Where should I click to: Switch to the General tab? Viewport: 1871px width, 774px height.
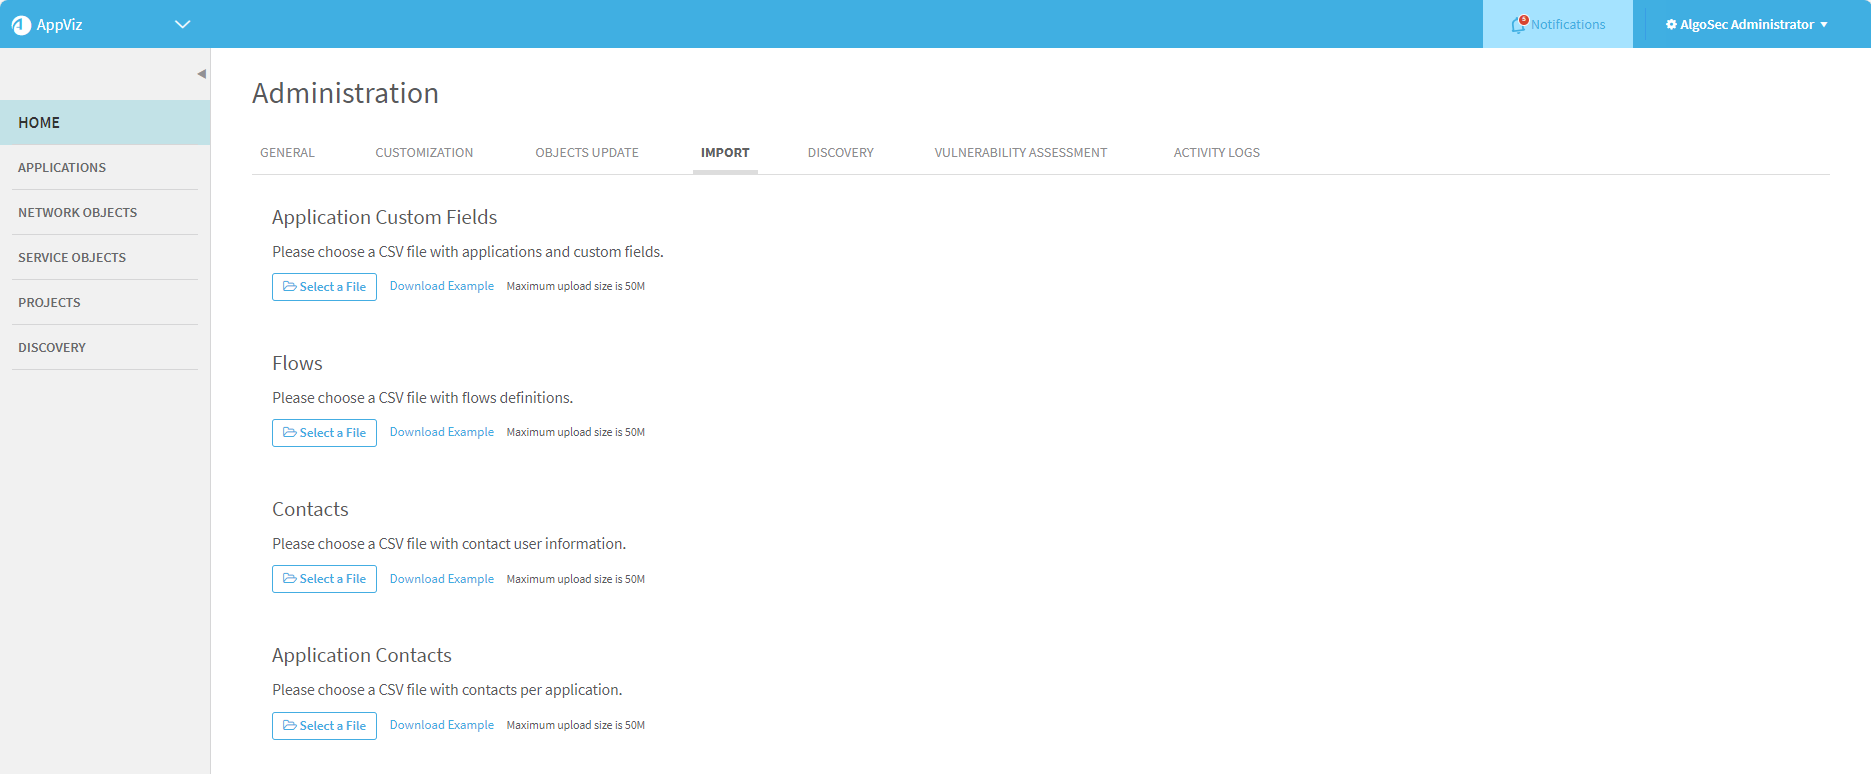287,153
